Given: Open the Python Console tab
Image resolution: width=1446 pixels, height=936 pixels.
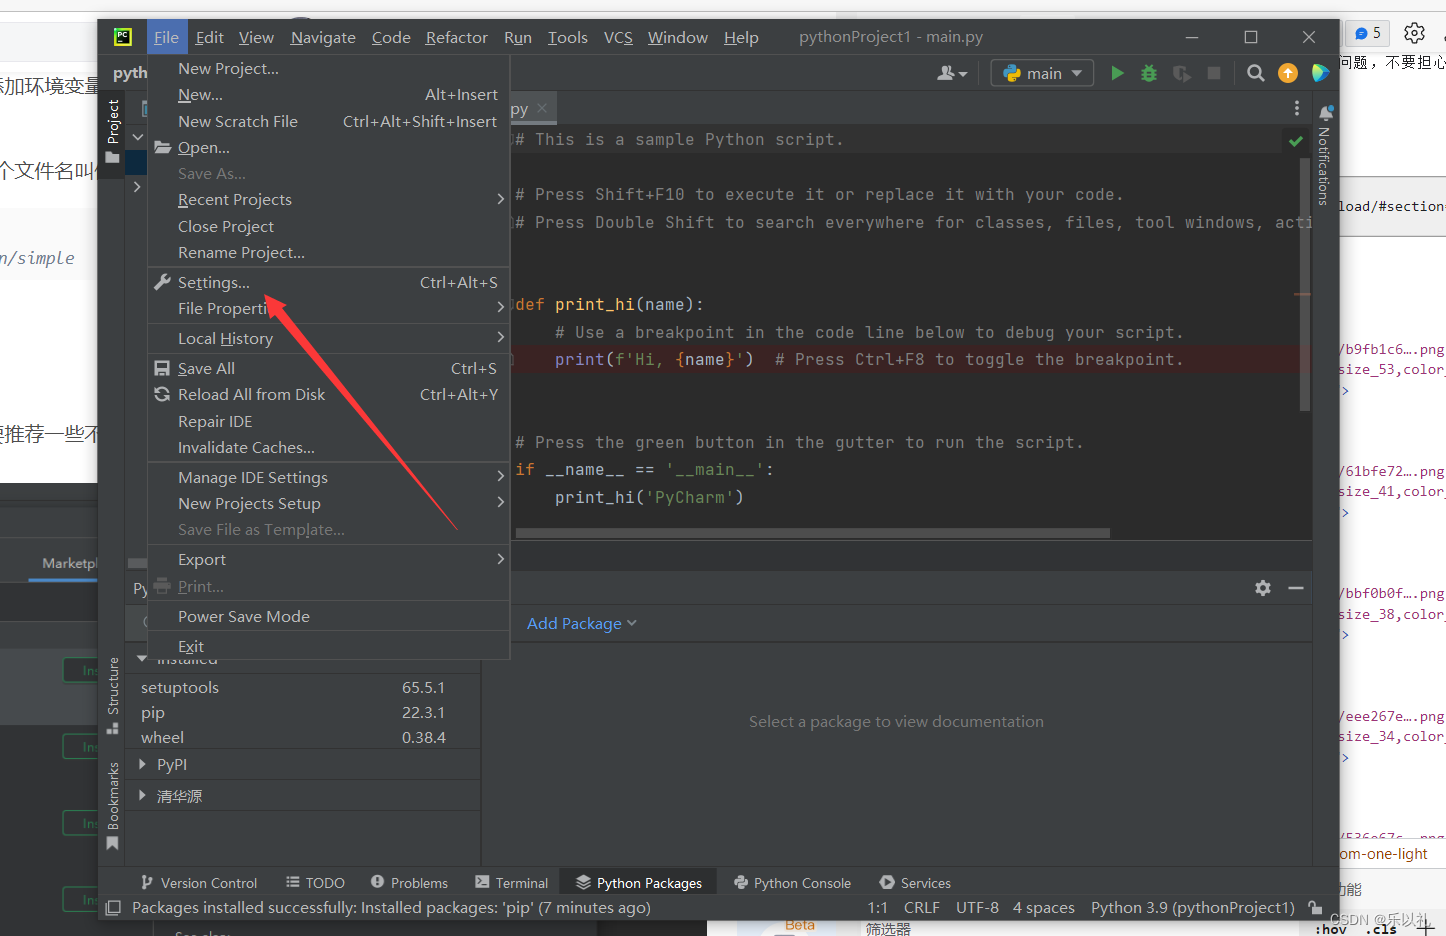Looking at the screenshot, I should tap(792, 882).
